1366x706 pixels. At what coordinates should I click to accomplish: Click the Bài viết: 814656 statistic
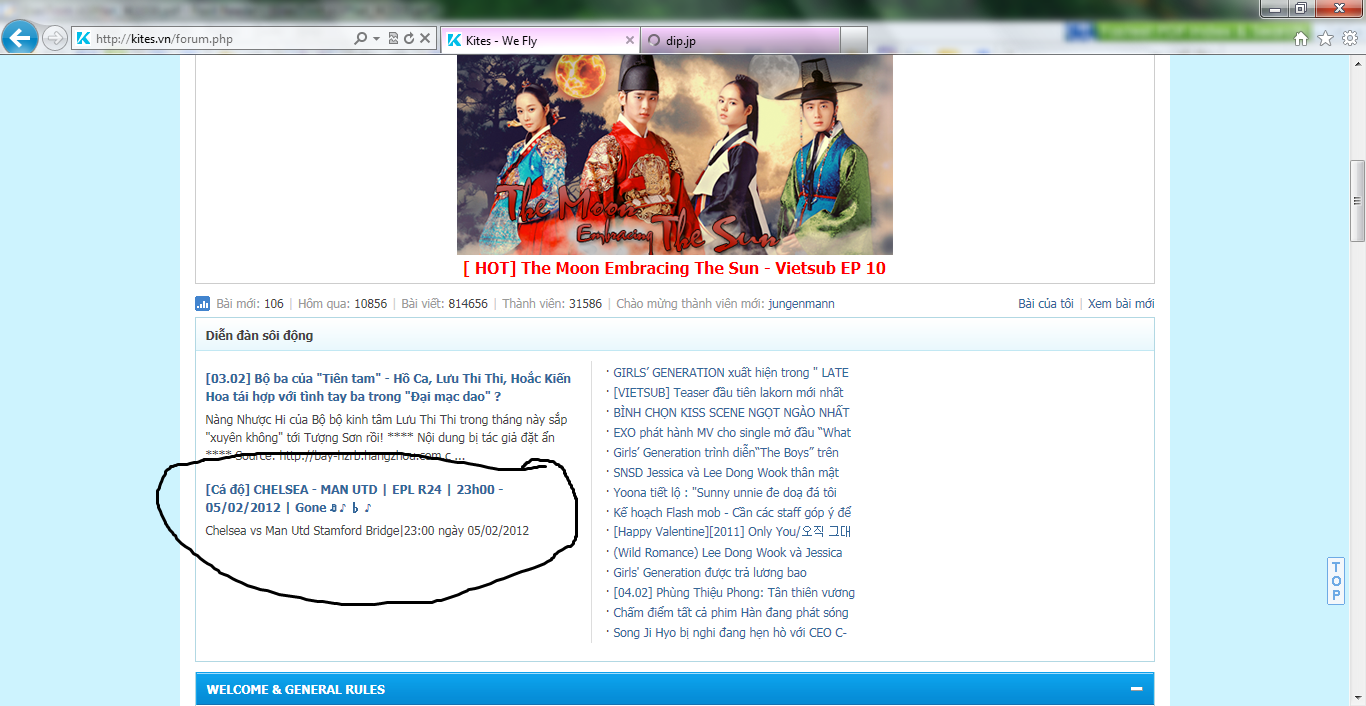[x=445, y=304]
